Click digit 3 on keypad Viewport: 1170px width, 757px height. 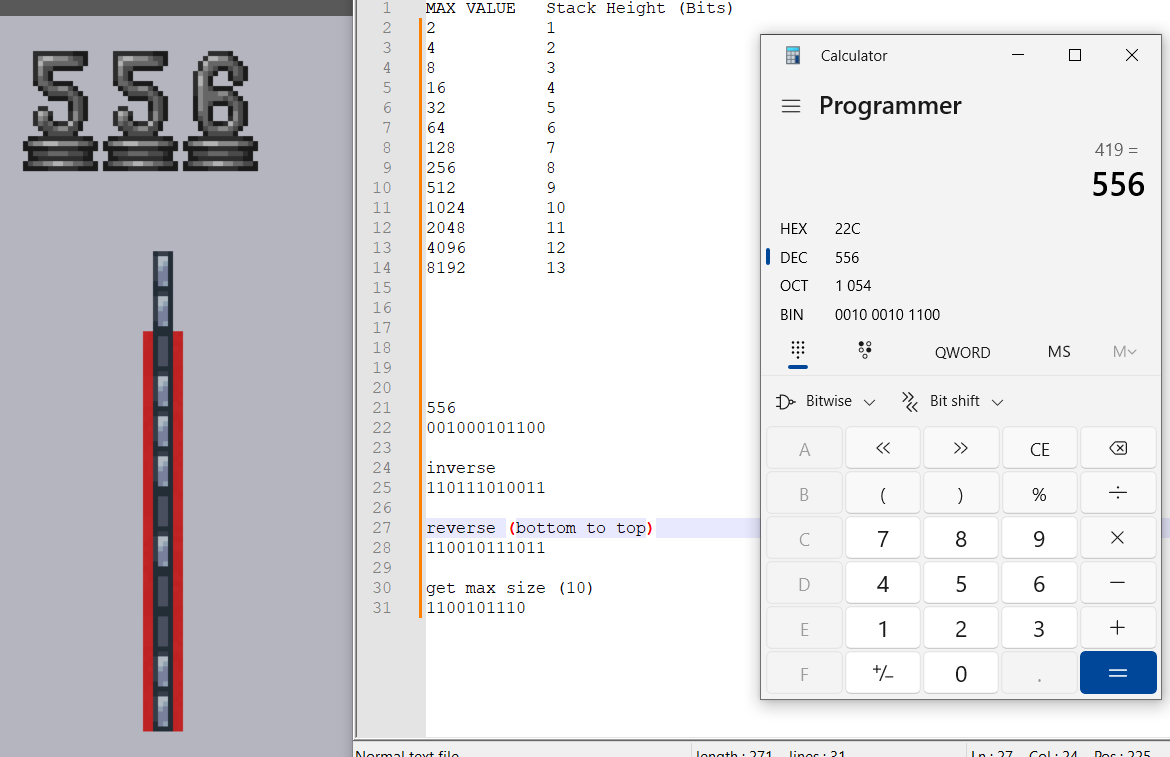(1039, 628)
